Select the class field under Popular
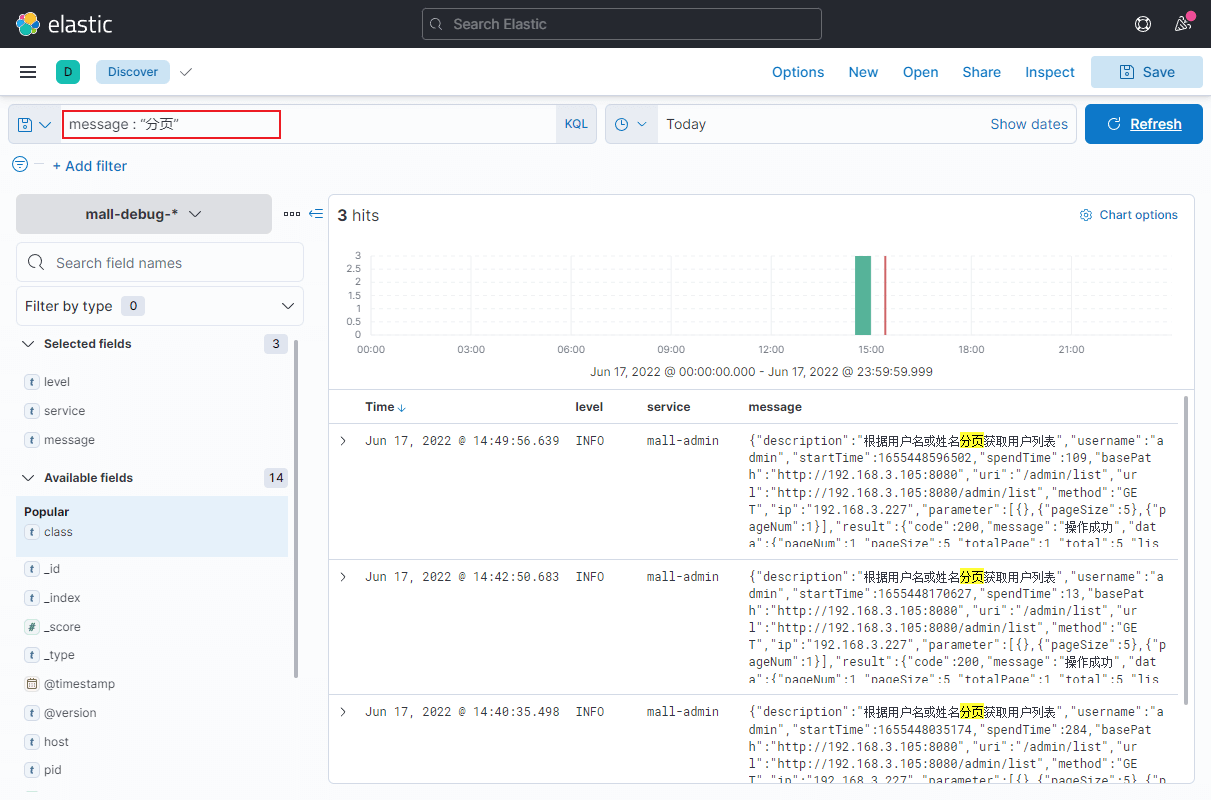The width and height of the screenshot is (1211, 800). (58, 532)
